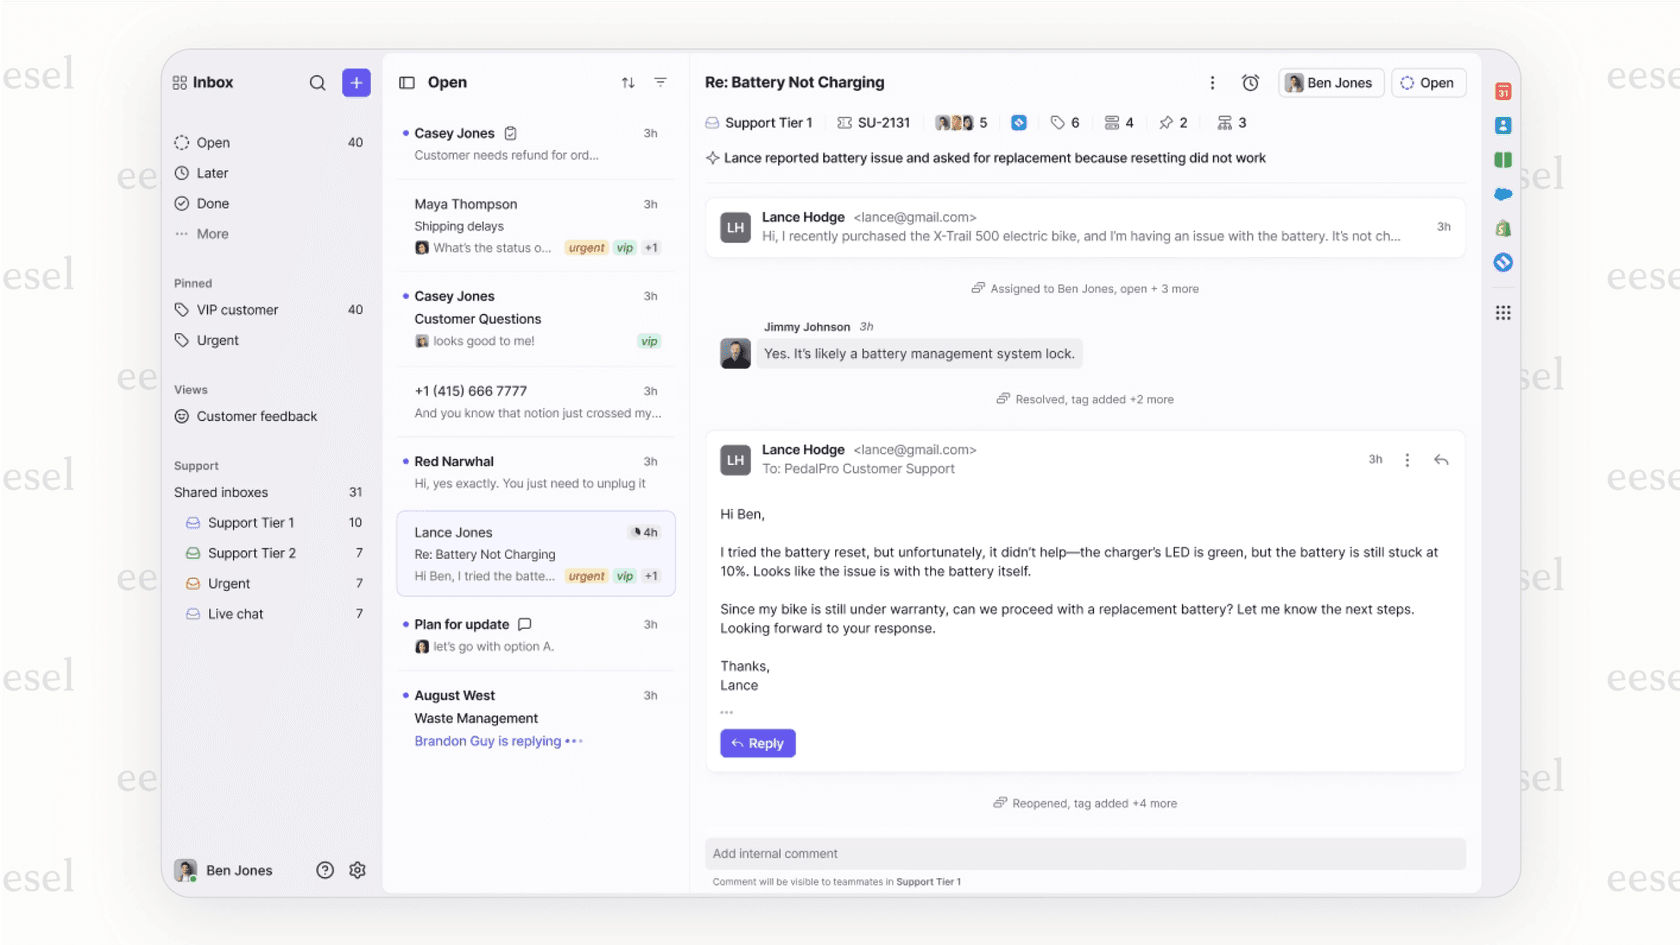Toggle the sidebar panel icon beside Open
Image resolution: width=1680 pixels, height=945 pixels.
[407, 83]
